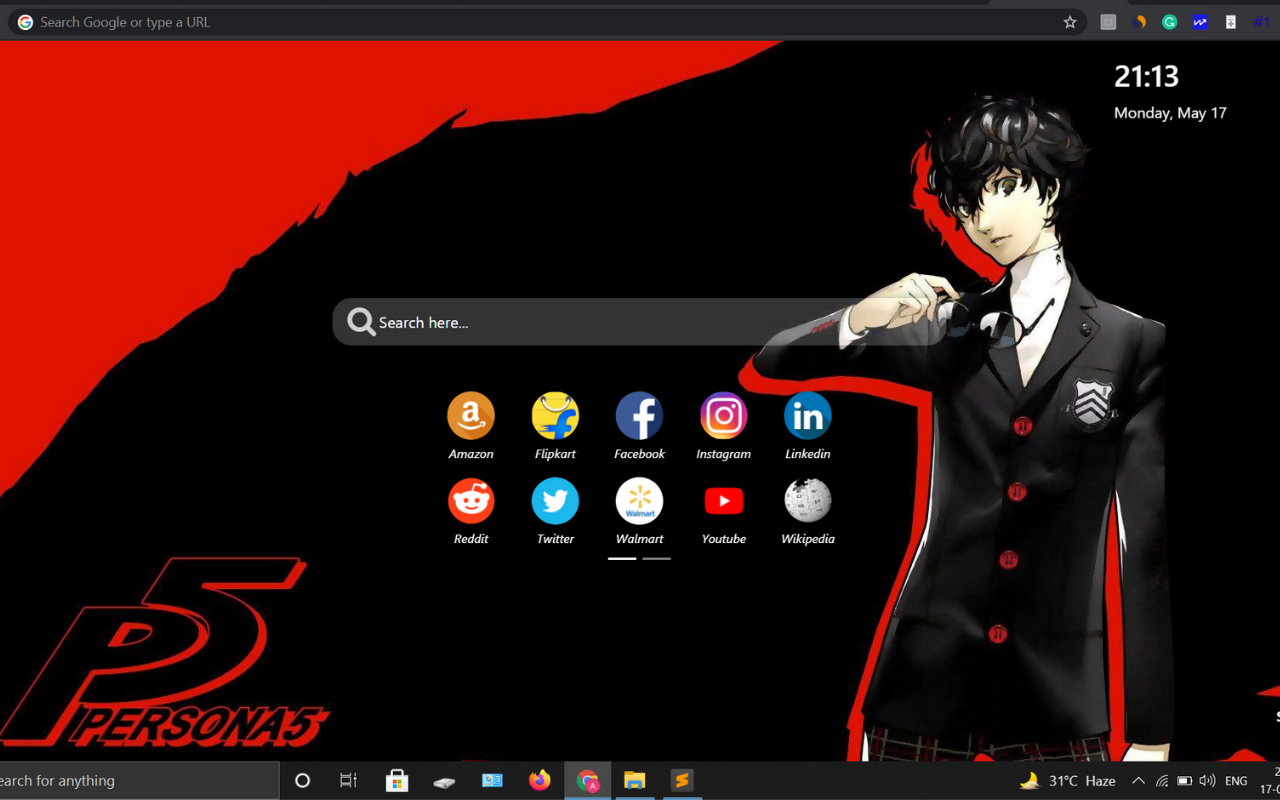The width and height of the screenshot is (1280, 800).
Task: Open the Walmart shortcut
Action: (x=639, y=501)
